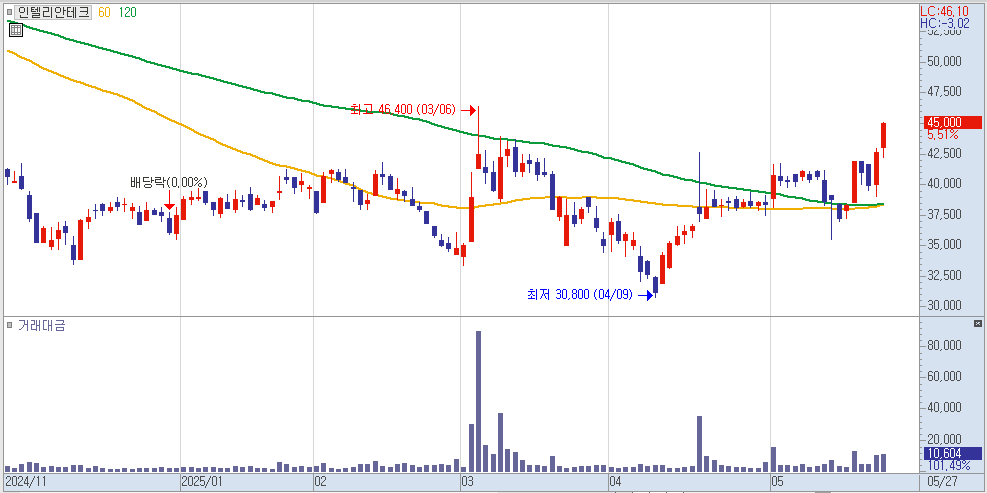
Task: Click the 40,000 volume axis label
Action: (944, 407)
